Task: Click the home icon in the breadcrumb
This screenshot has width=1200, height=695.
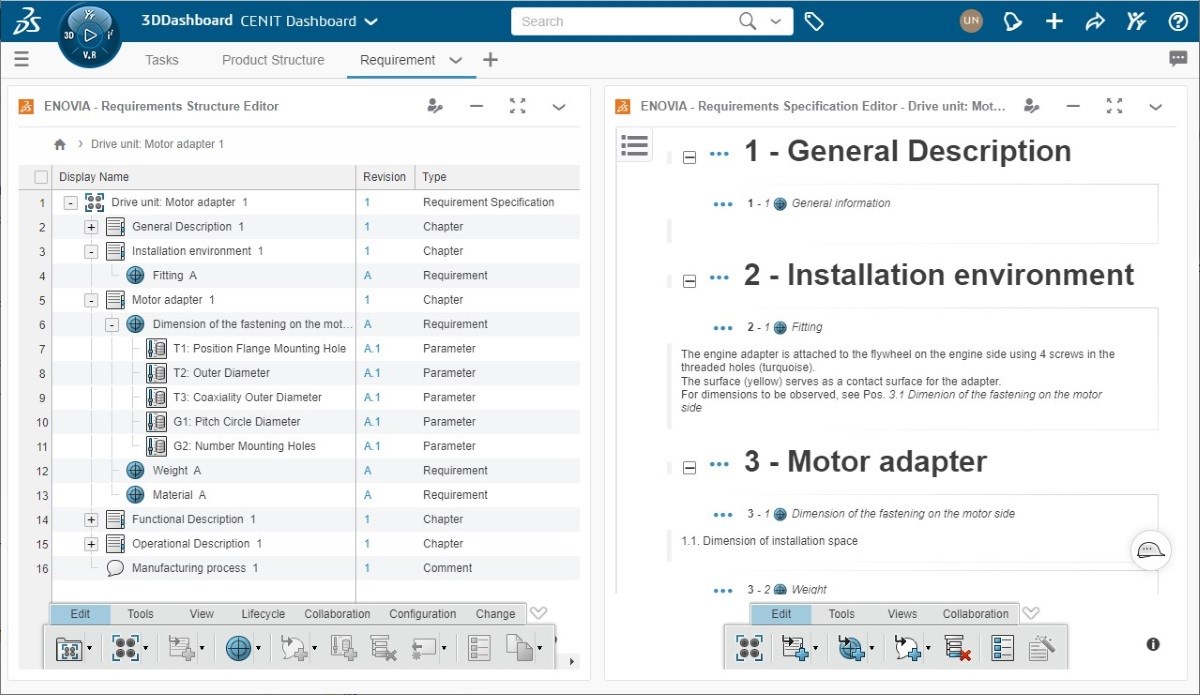Action: pos(60,144)
